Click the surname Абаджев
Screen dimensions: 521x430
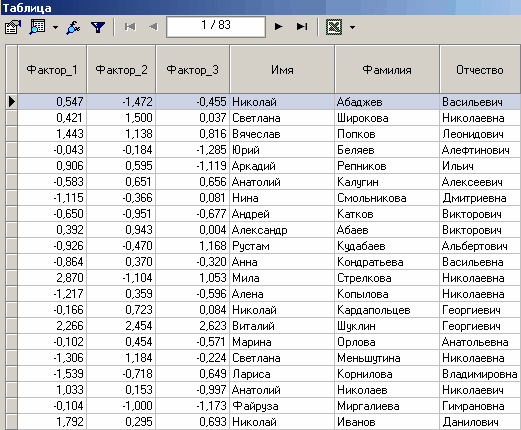tap(359, 102)
